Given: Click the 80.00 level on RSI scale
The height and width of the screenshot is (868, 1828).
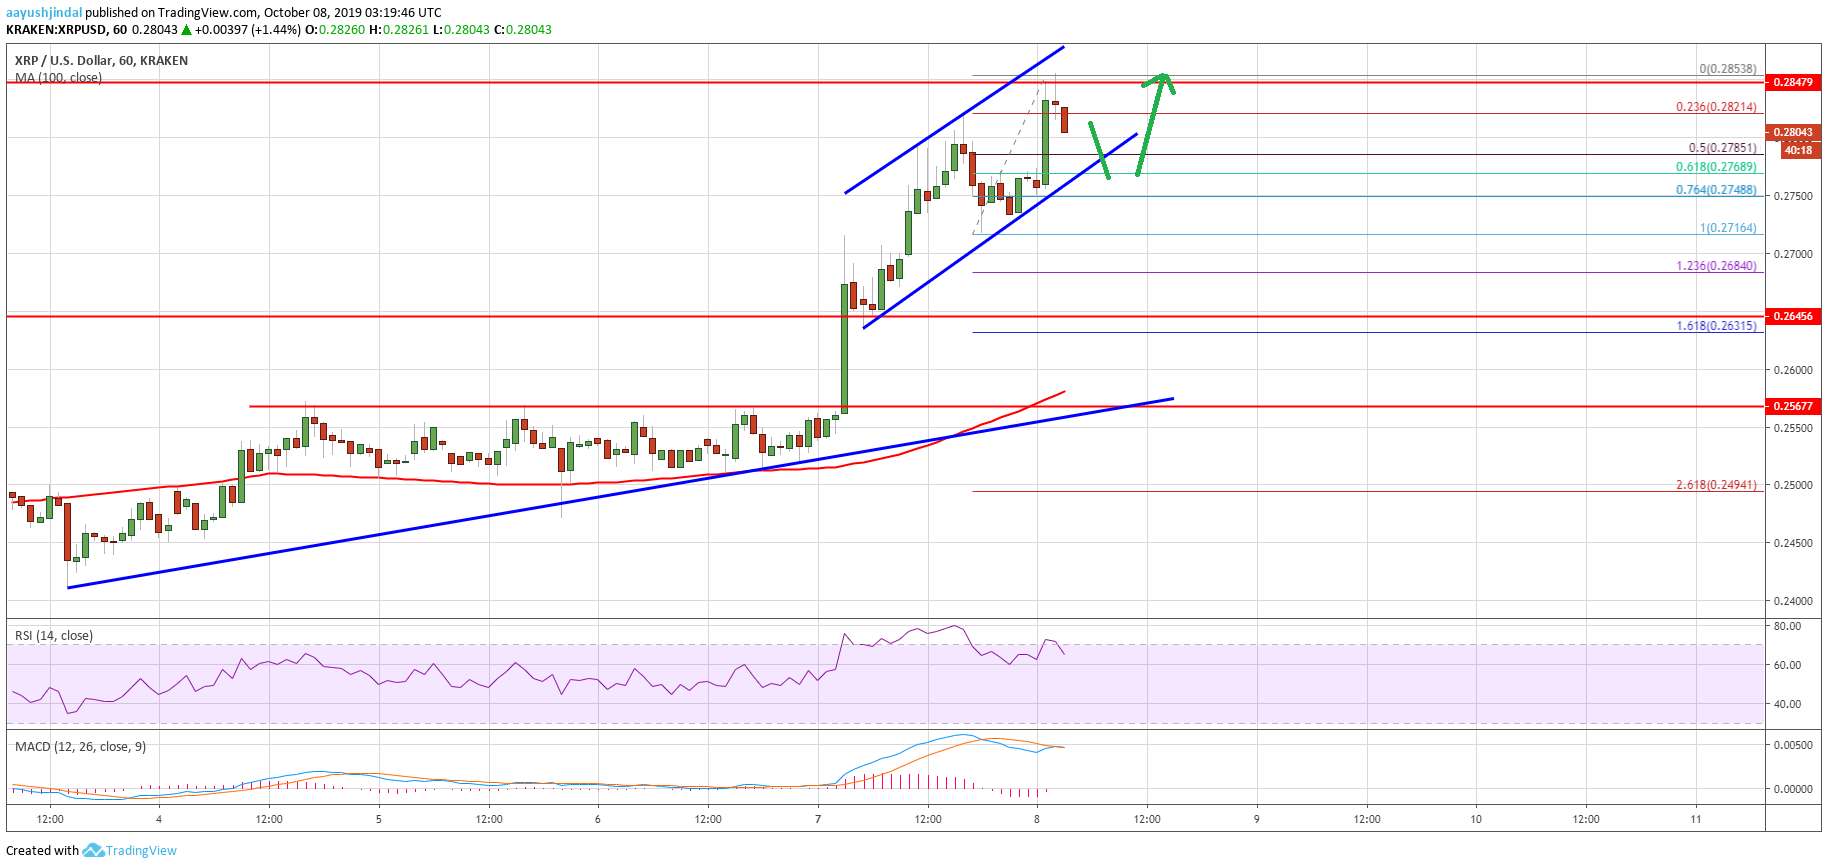Looking at the screenshot, I should 1787,626.
